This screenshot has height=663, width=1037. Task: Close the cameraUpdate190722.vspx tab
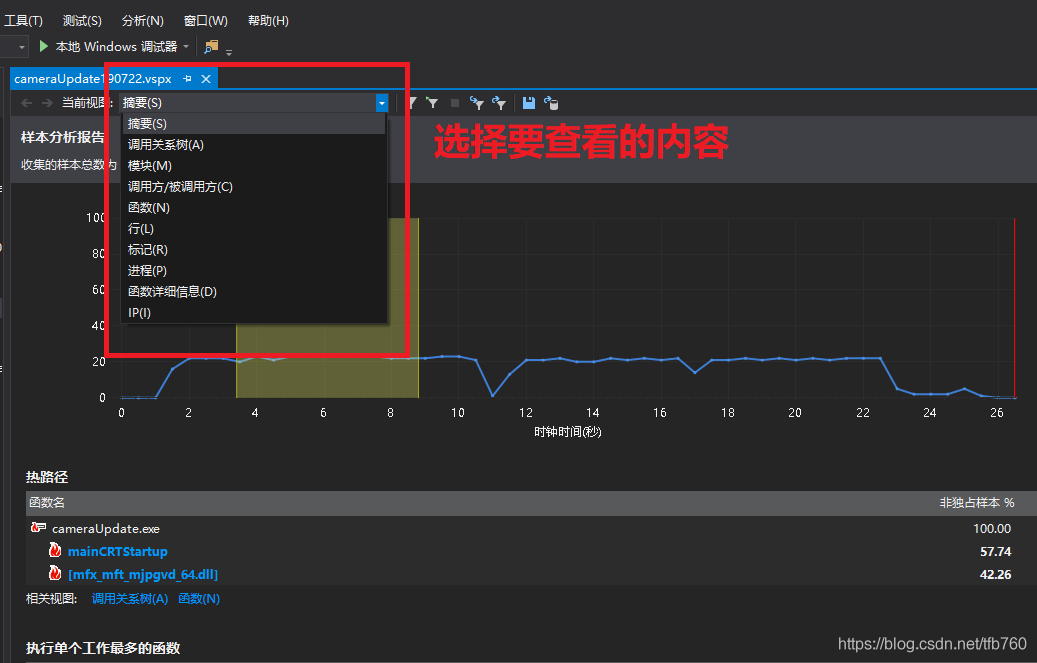click(206, 79)
